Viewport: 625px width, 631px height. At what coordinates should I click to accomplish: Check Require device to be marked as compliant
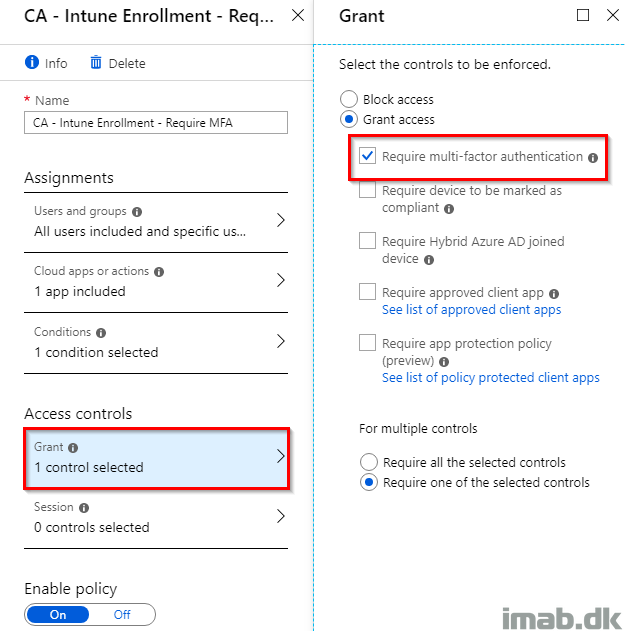pyautogui.click(x=367, y=190)
